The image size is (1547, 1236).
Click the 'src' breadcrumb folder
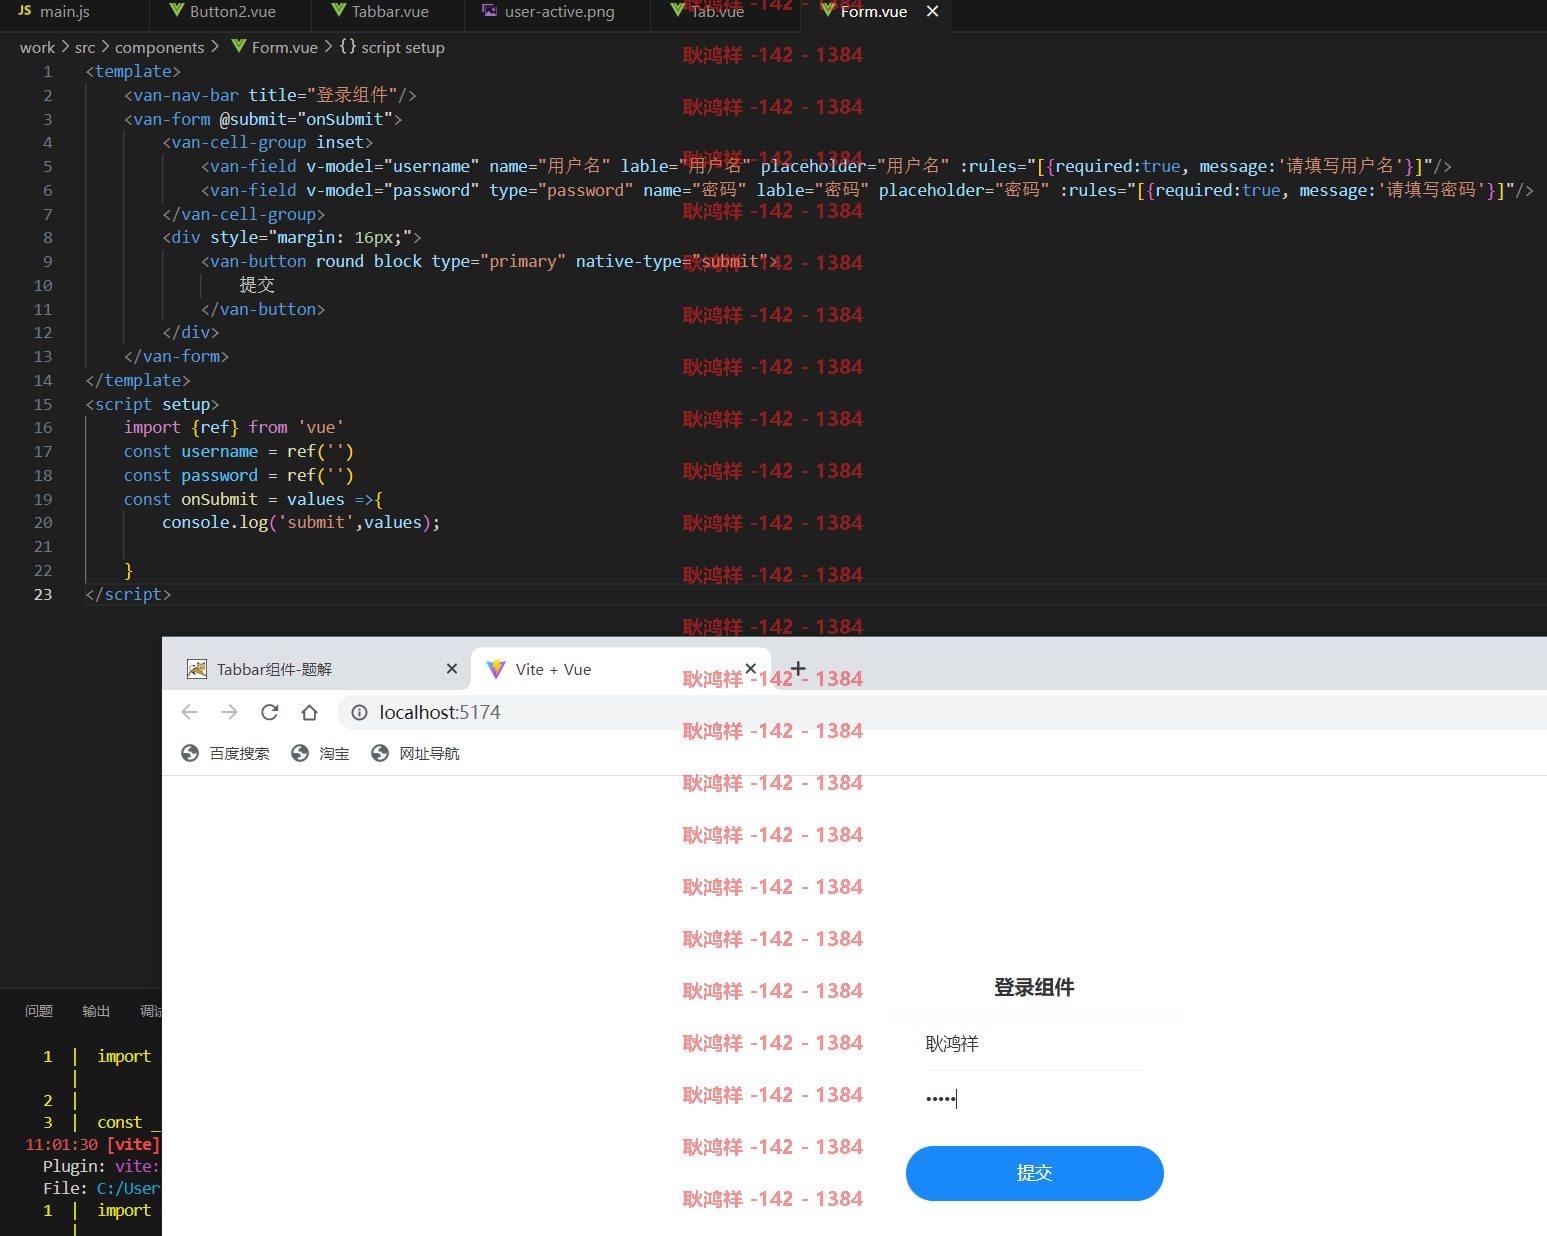[x=85, y=47]
